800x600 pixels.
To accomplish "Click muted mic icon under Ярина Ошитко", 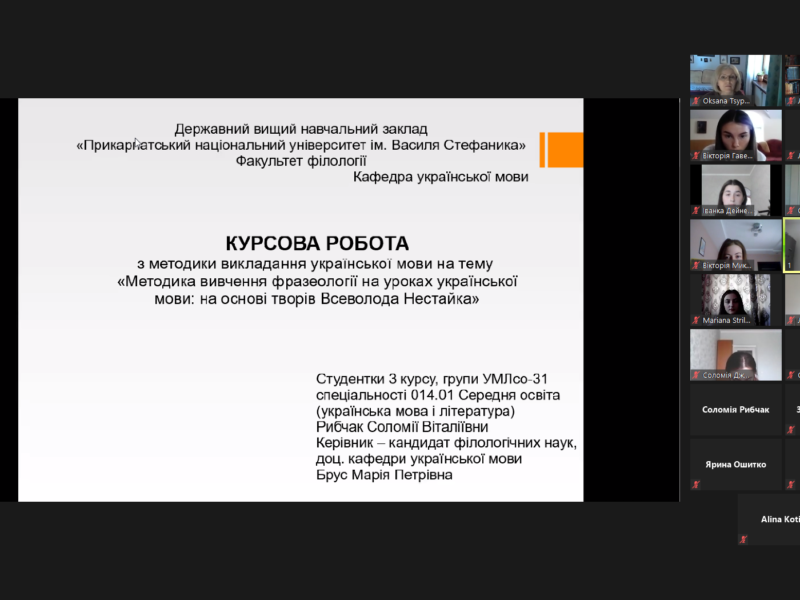I will tap(695, 484).
